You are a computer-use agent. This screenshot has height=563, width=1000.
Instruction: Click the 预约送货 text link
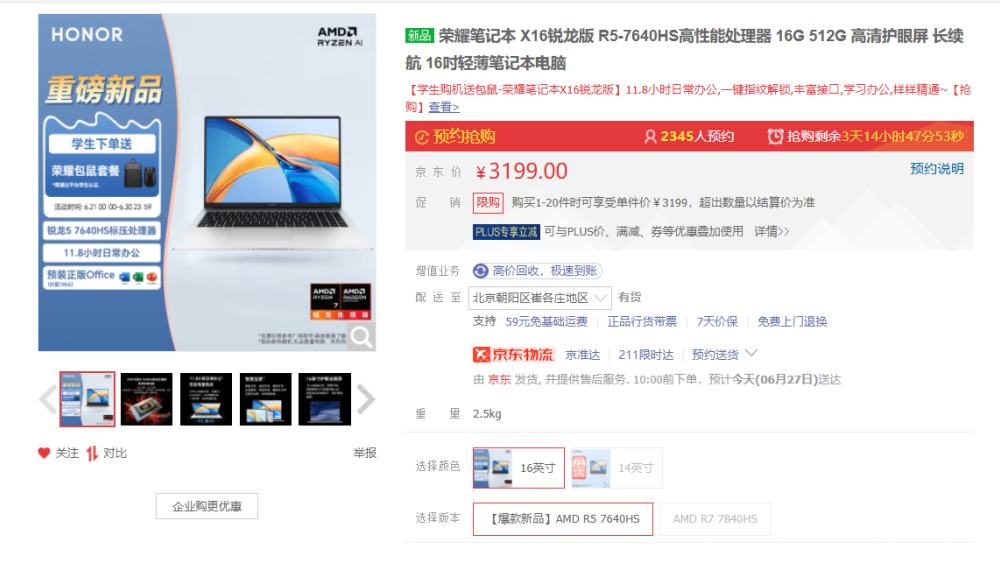click(x=715, y=355)
